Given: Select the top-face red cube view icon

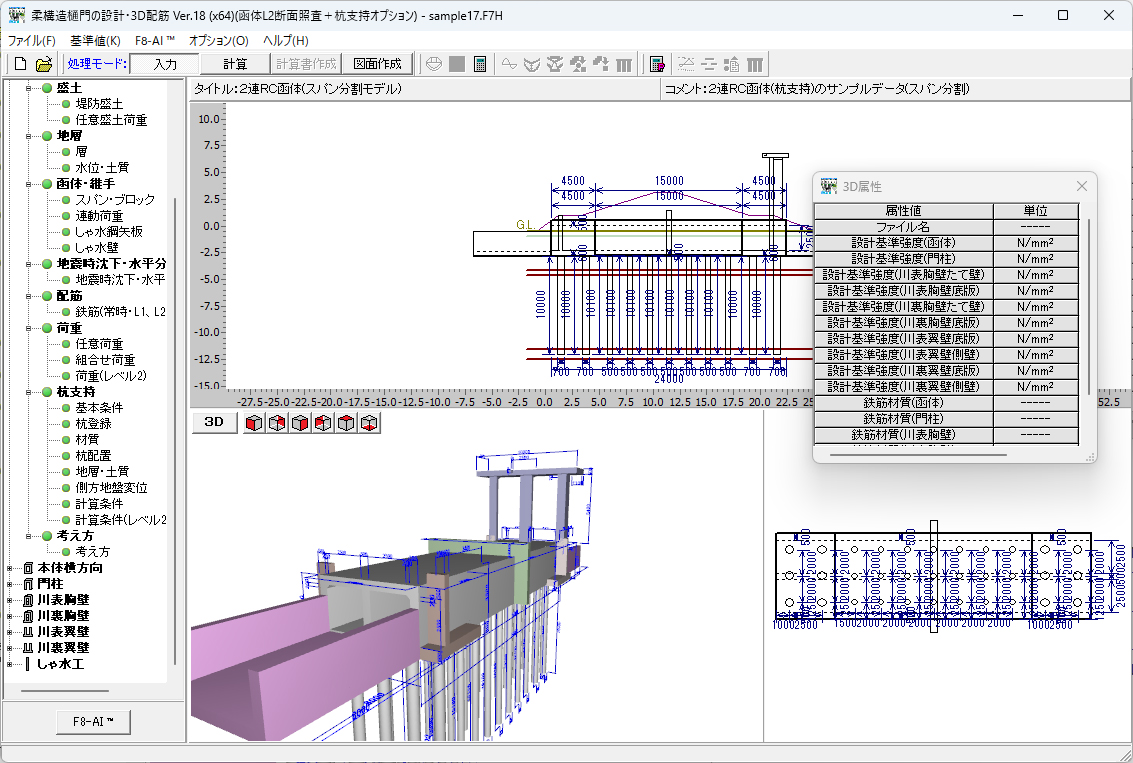Looking at the screenshot, I should click(346, 423).
